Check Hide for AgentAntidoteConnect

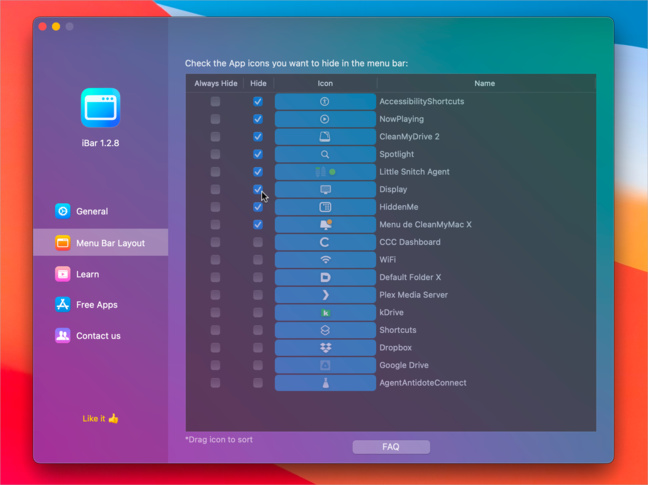tap(258, 383)
